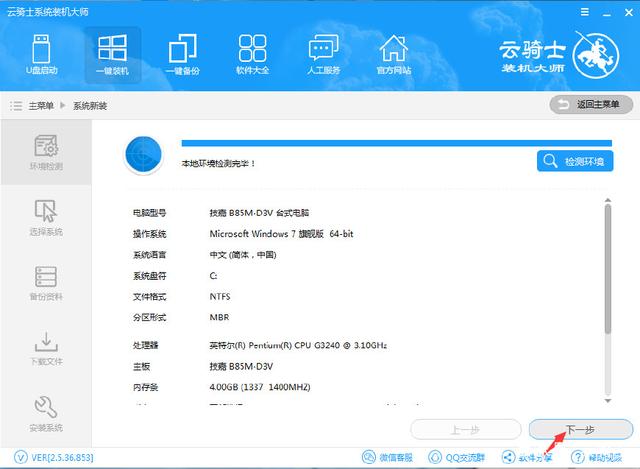
Task: Click the blue radar scan icon
Action: click(143, 155)
